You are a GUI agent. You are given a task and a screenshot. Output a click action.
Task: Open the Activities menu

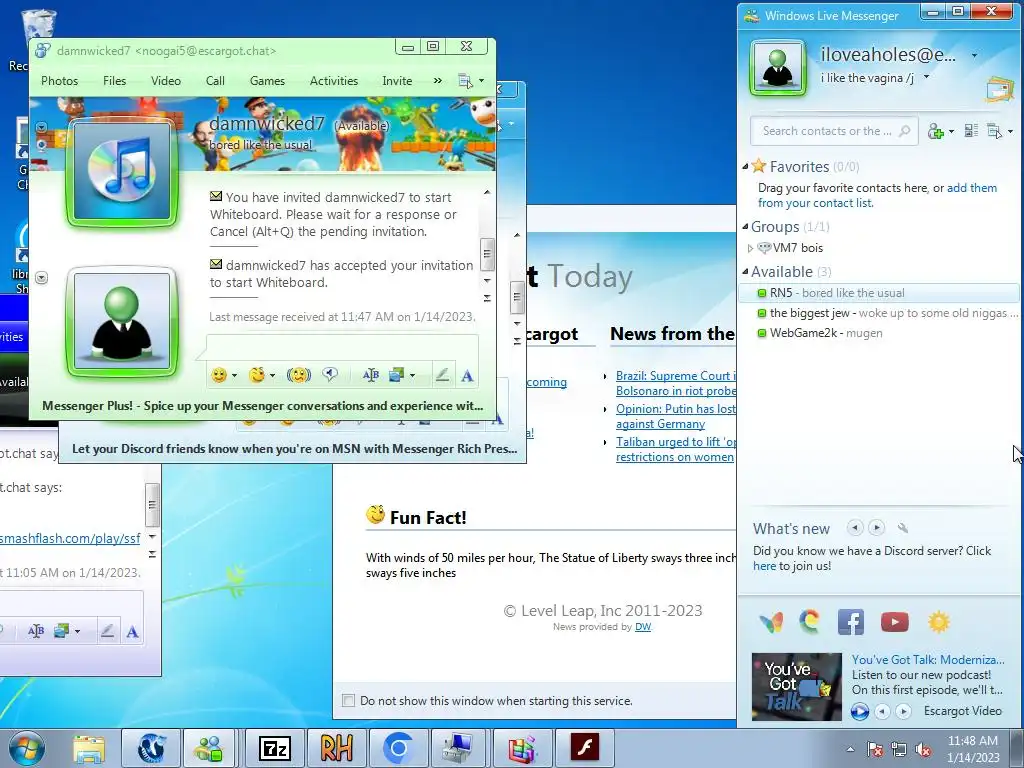(x=334, y=81)
